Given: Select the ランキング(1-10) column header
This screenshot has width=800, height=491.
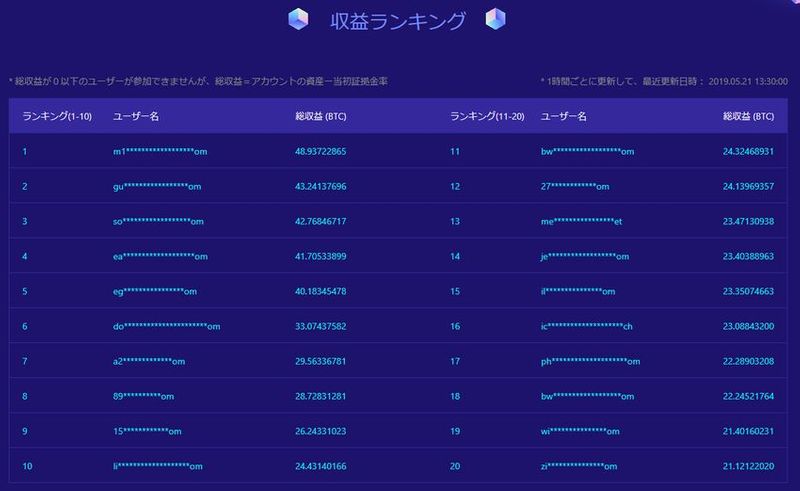Looking at the screenshot, I should coord(57,116).
